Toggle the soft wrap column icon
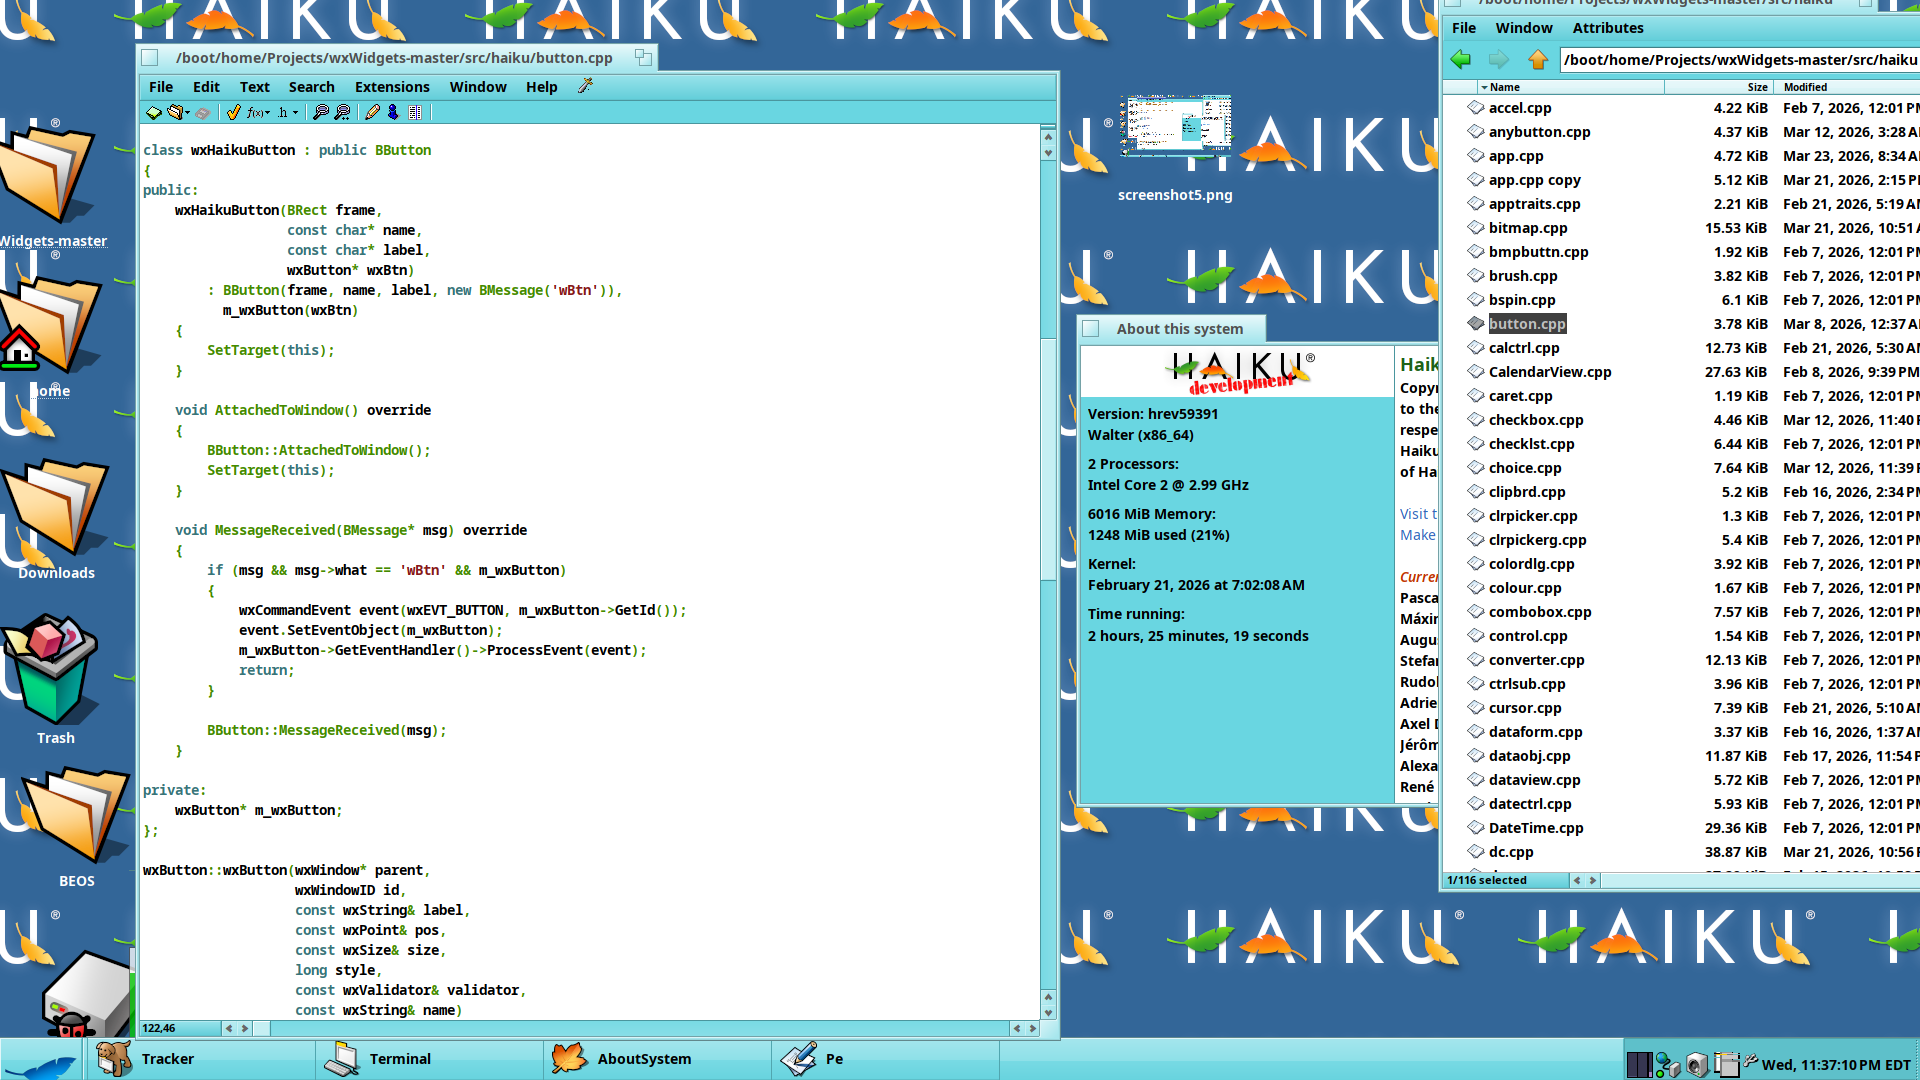 click(x=415, y=113)
